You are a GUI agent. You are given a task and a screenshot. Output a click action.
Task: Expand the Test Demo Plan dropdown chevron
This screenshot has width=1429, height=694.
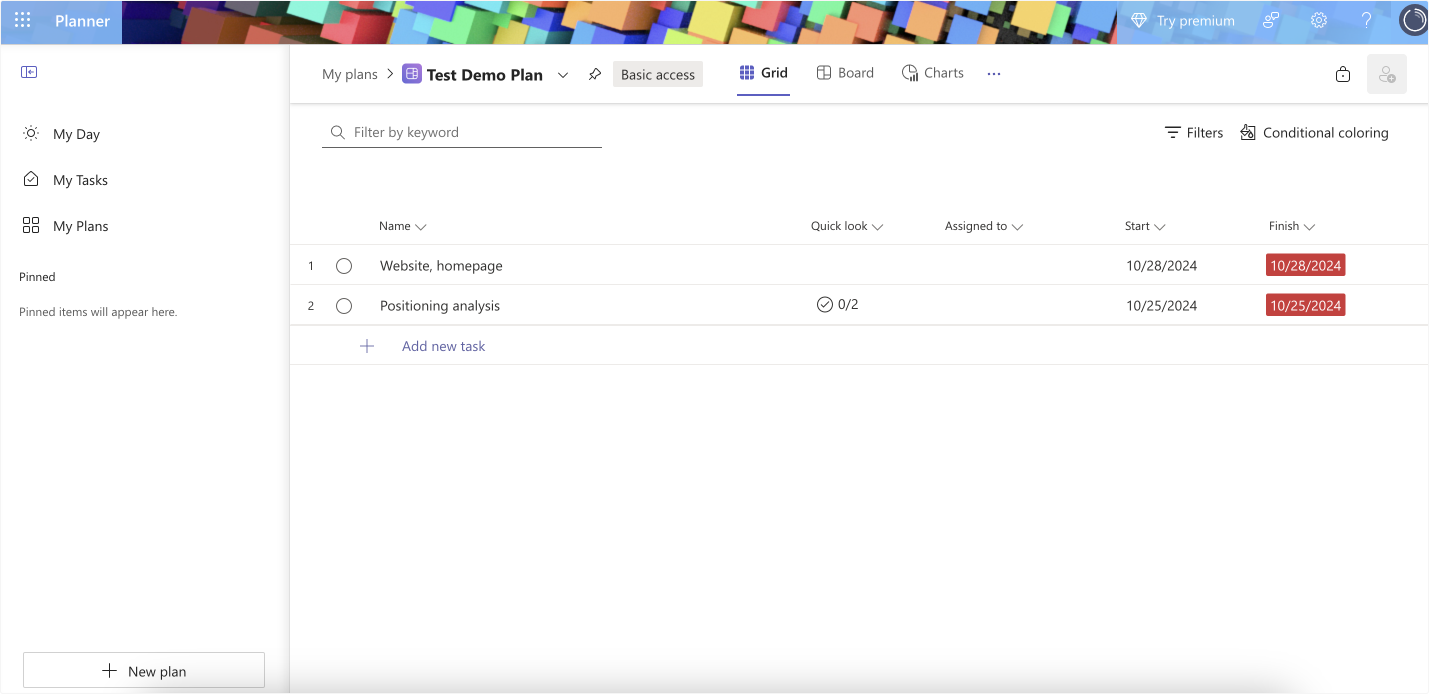pos(563,75)
